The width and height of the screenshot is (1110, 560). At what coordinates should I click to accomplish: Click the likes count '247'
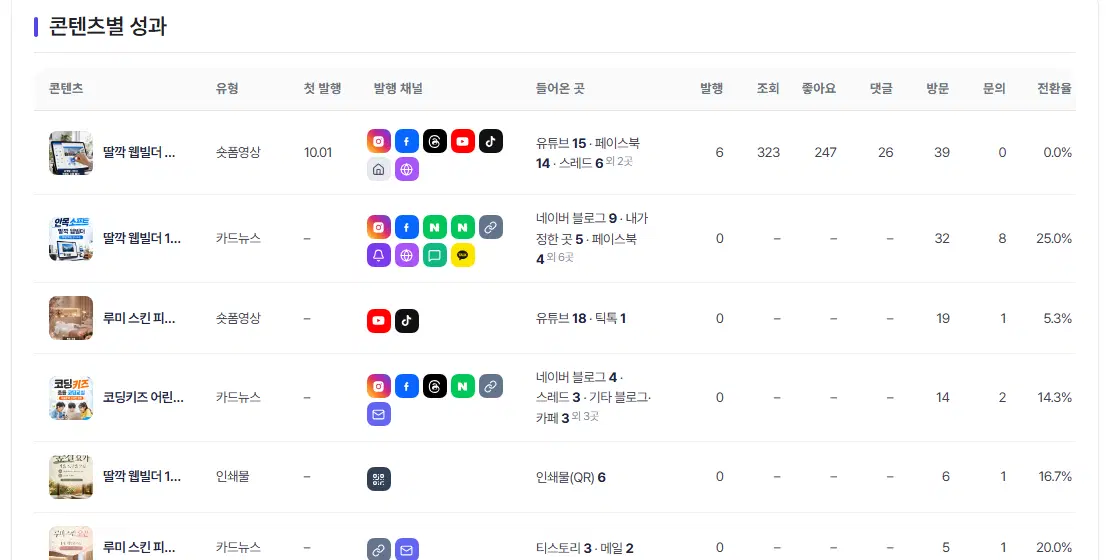[825, 152]
